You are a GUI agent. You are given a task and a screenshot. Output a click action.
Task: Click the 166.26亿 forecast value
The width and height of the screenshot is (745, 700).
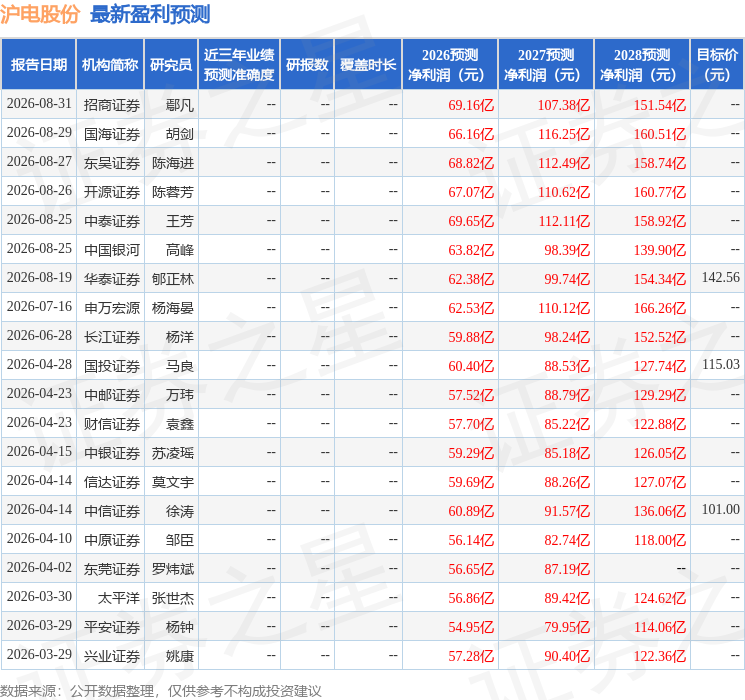tap(660, 308)
